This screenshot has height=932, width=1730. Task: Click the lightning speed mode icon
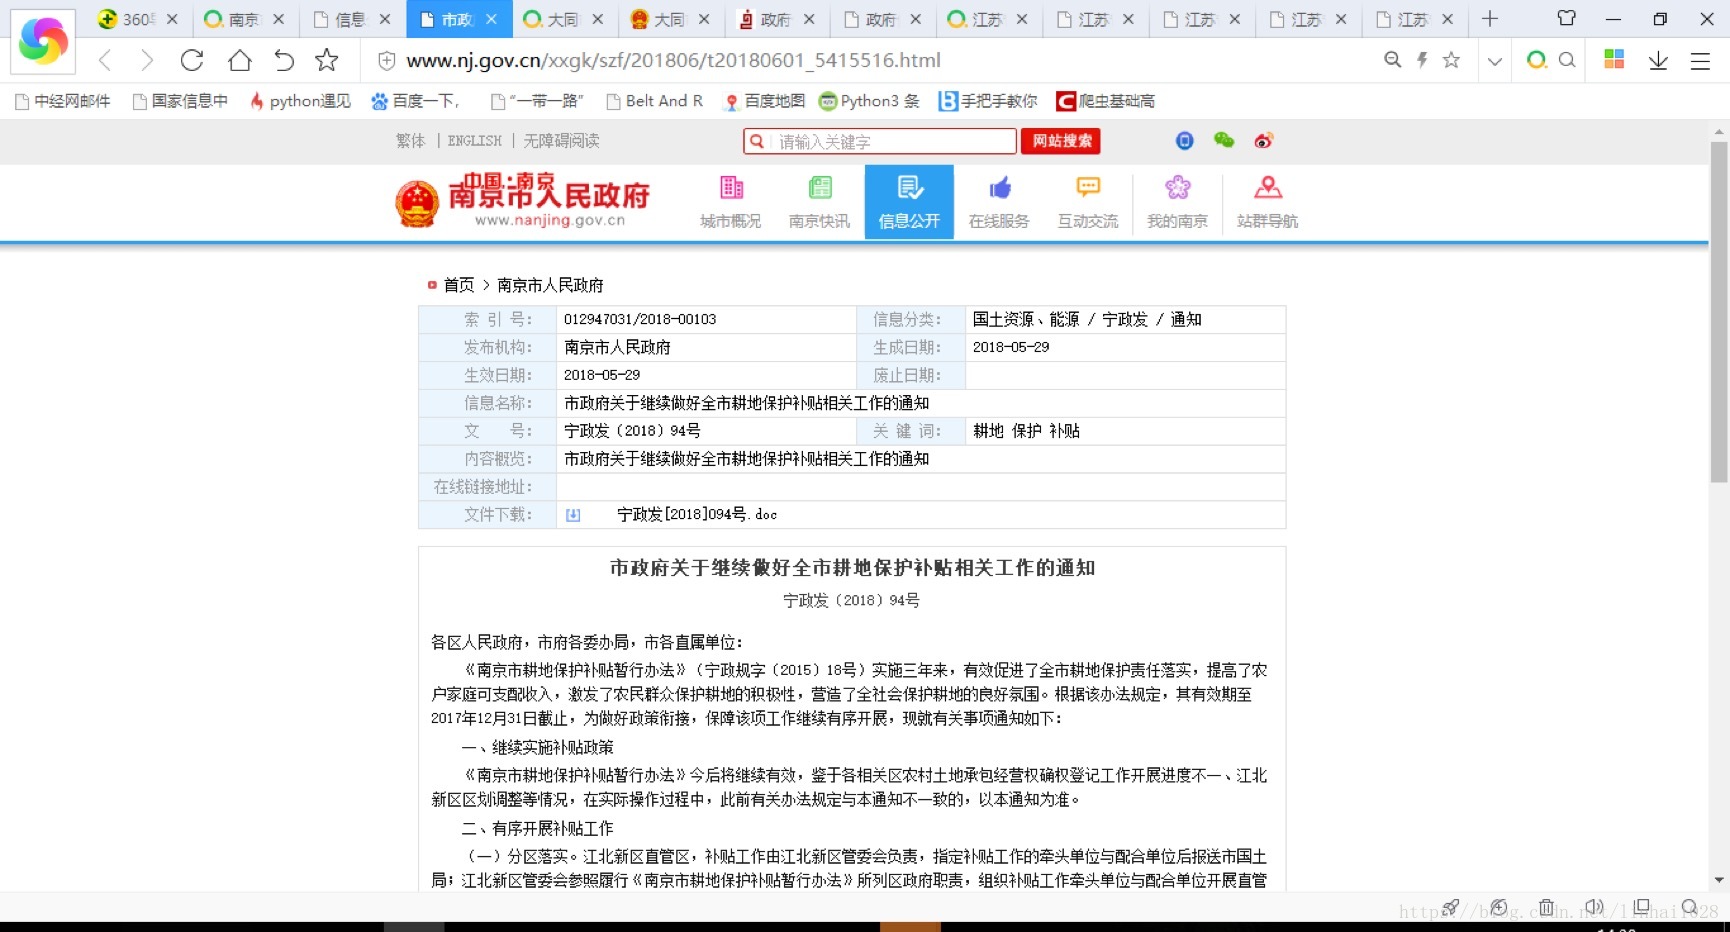[x=1421, y=60]
